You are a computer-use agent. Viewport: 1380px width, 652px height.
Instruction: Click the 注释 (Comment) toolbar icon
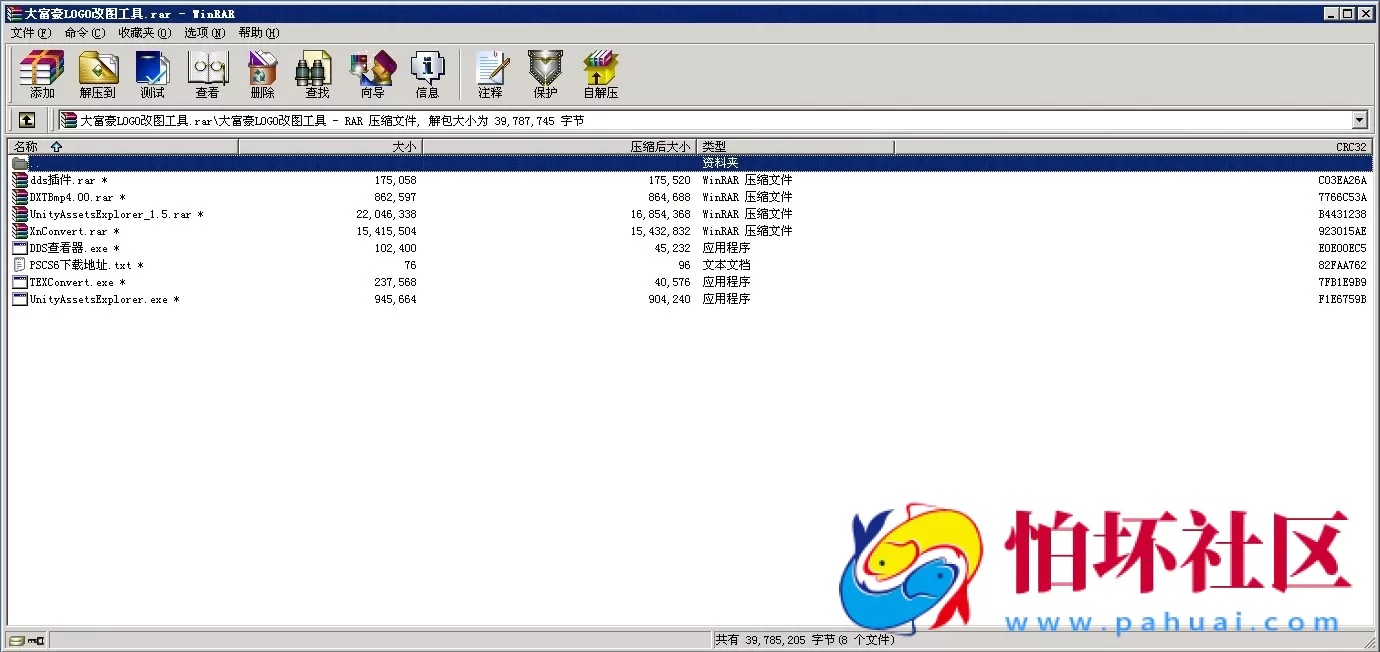(490, 75)
